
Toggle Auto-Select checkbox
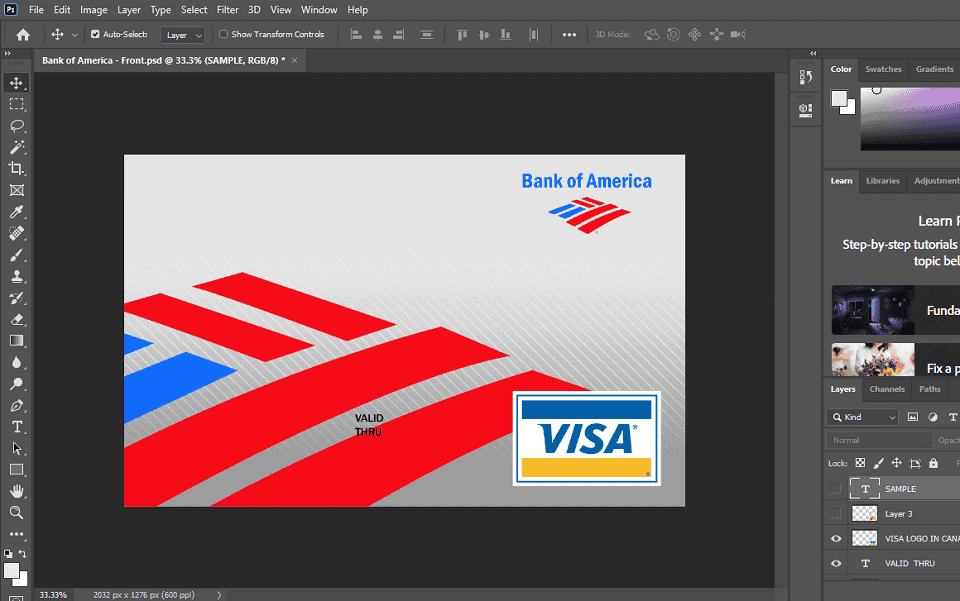[x=95, y=34]
